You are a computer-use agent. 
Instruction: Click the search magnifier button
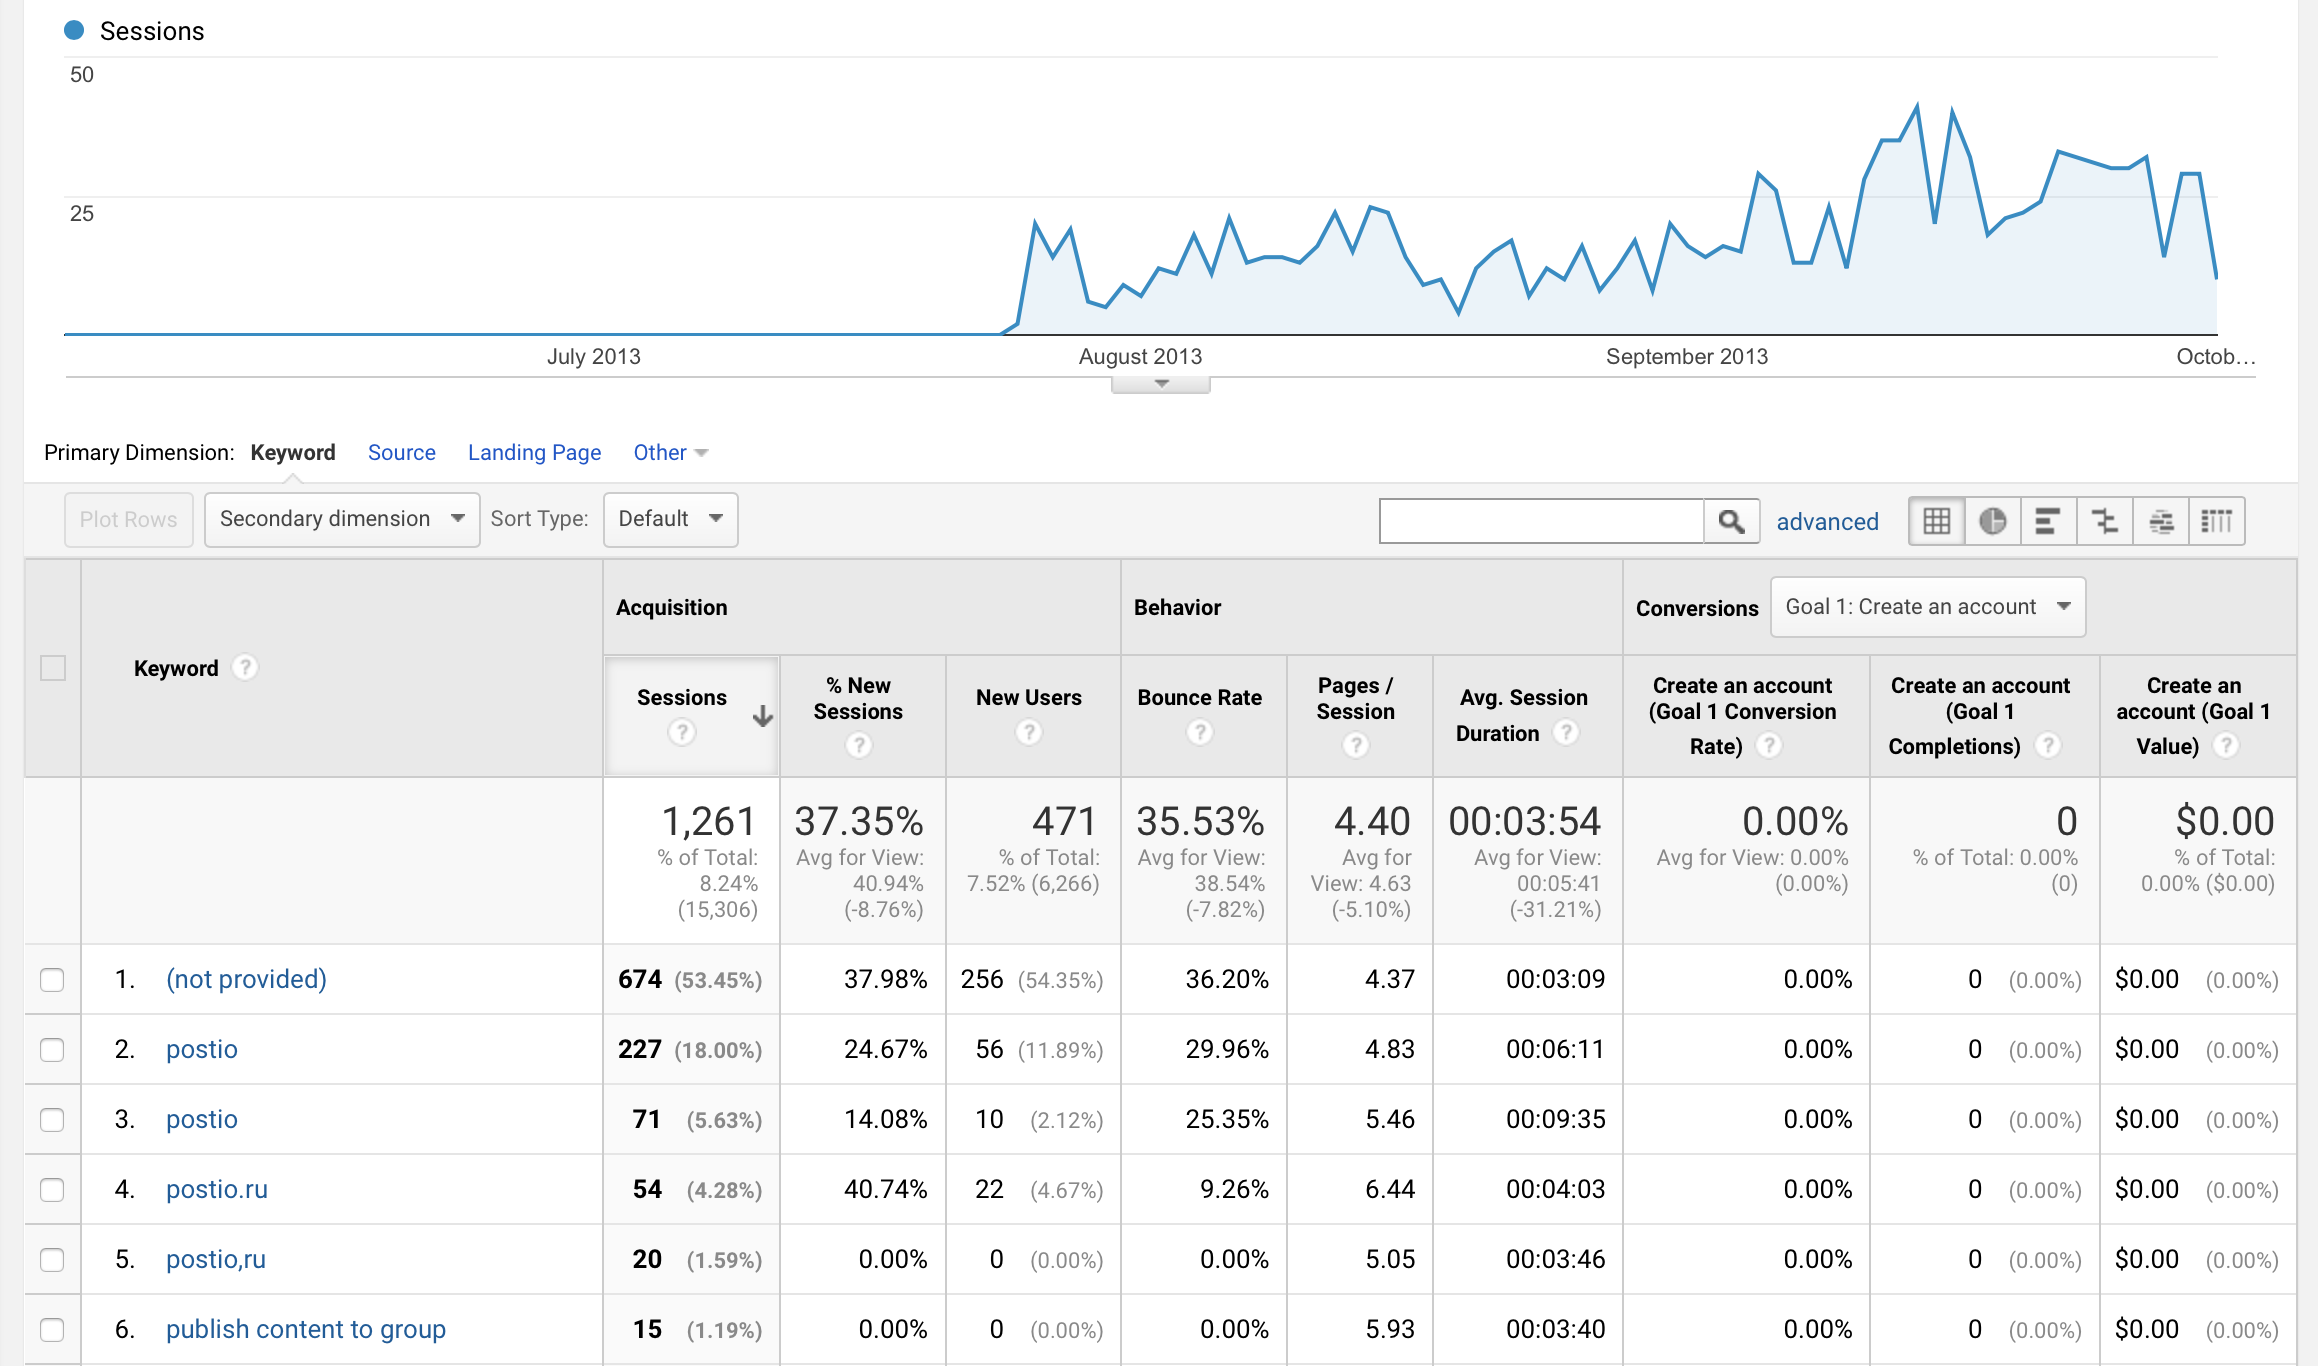tap(1731, 521)
